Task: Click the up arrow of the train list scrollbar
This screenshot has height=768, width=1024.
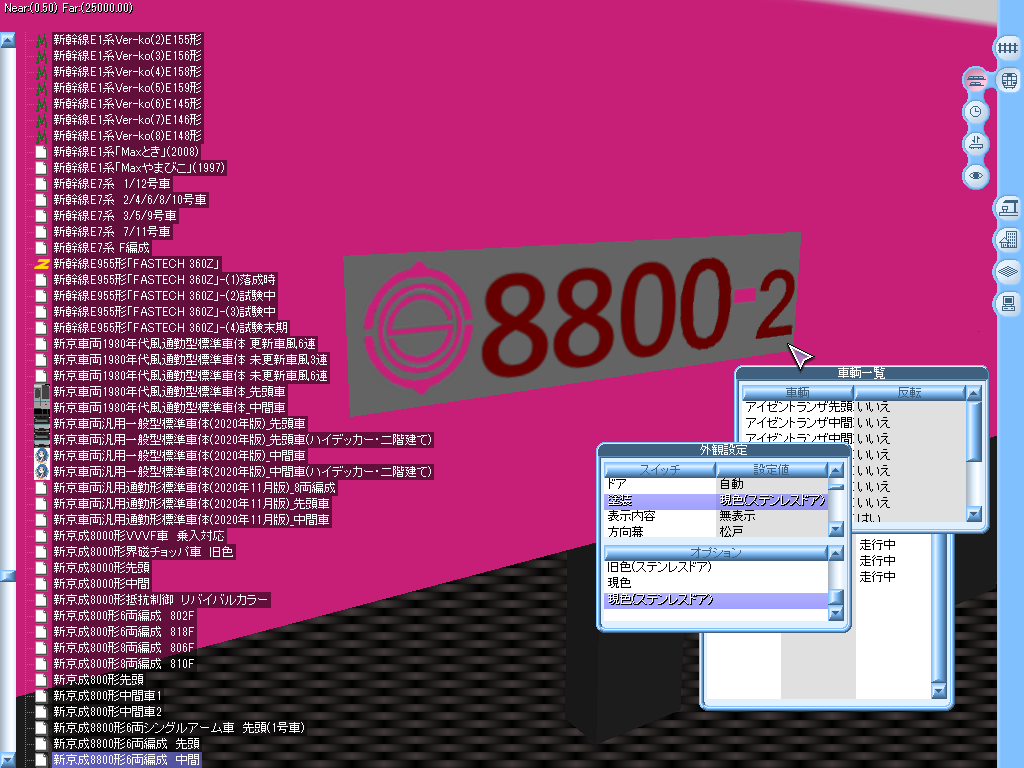Action: (8, 40)
